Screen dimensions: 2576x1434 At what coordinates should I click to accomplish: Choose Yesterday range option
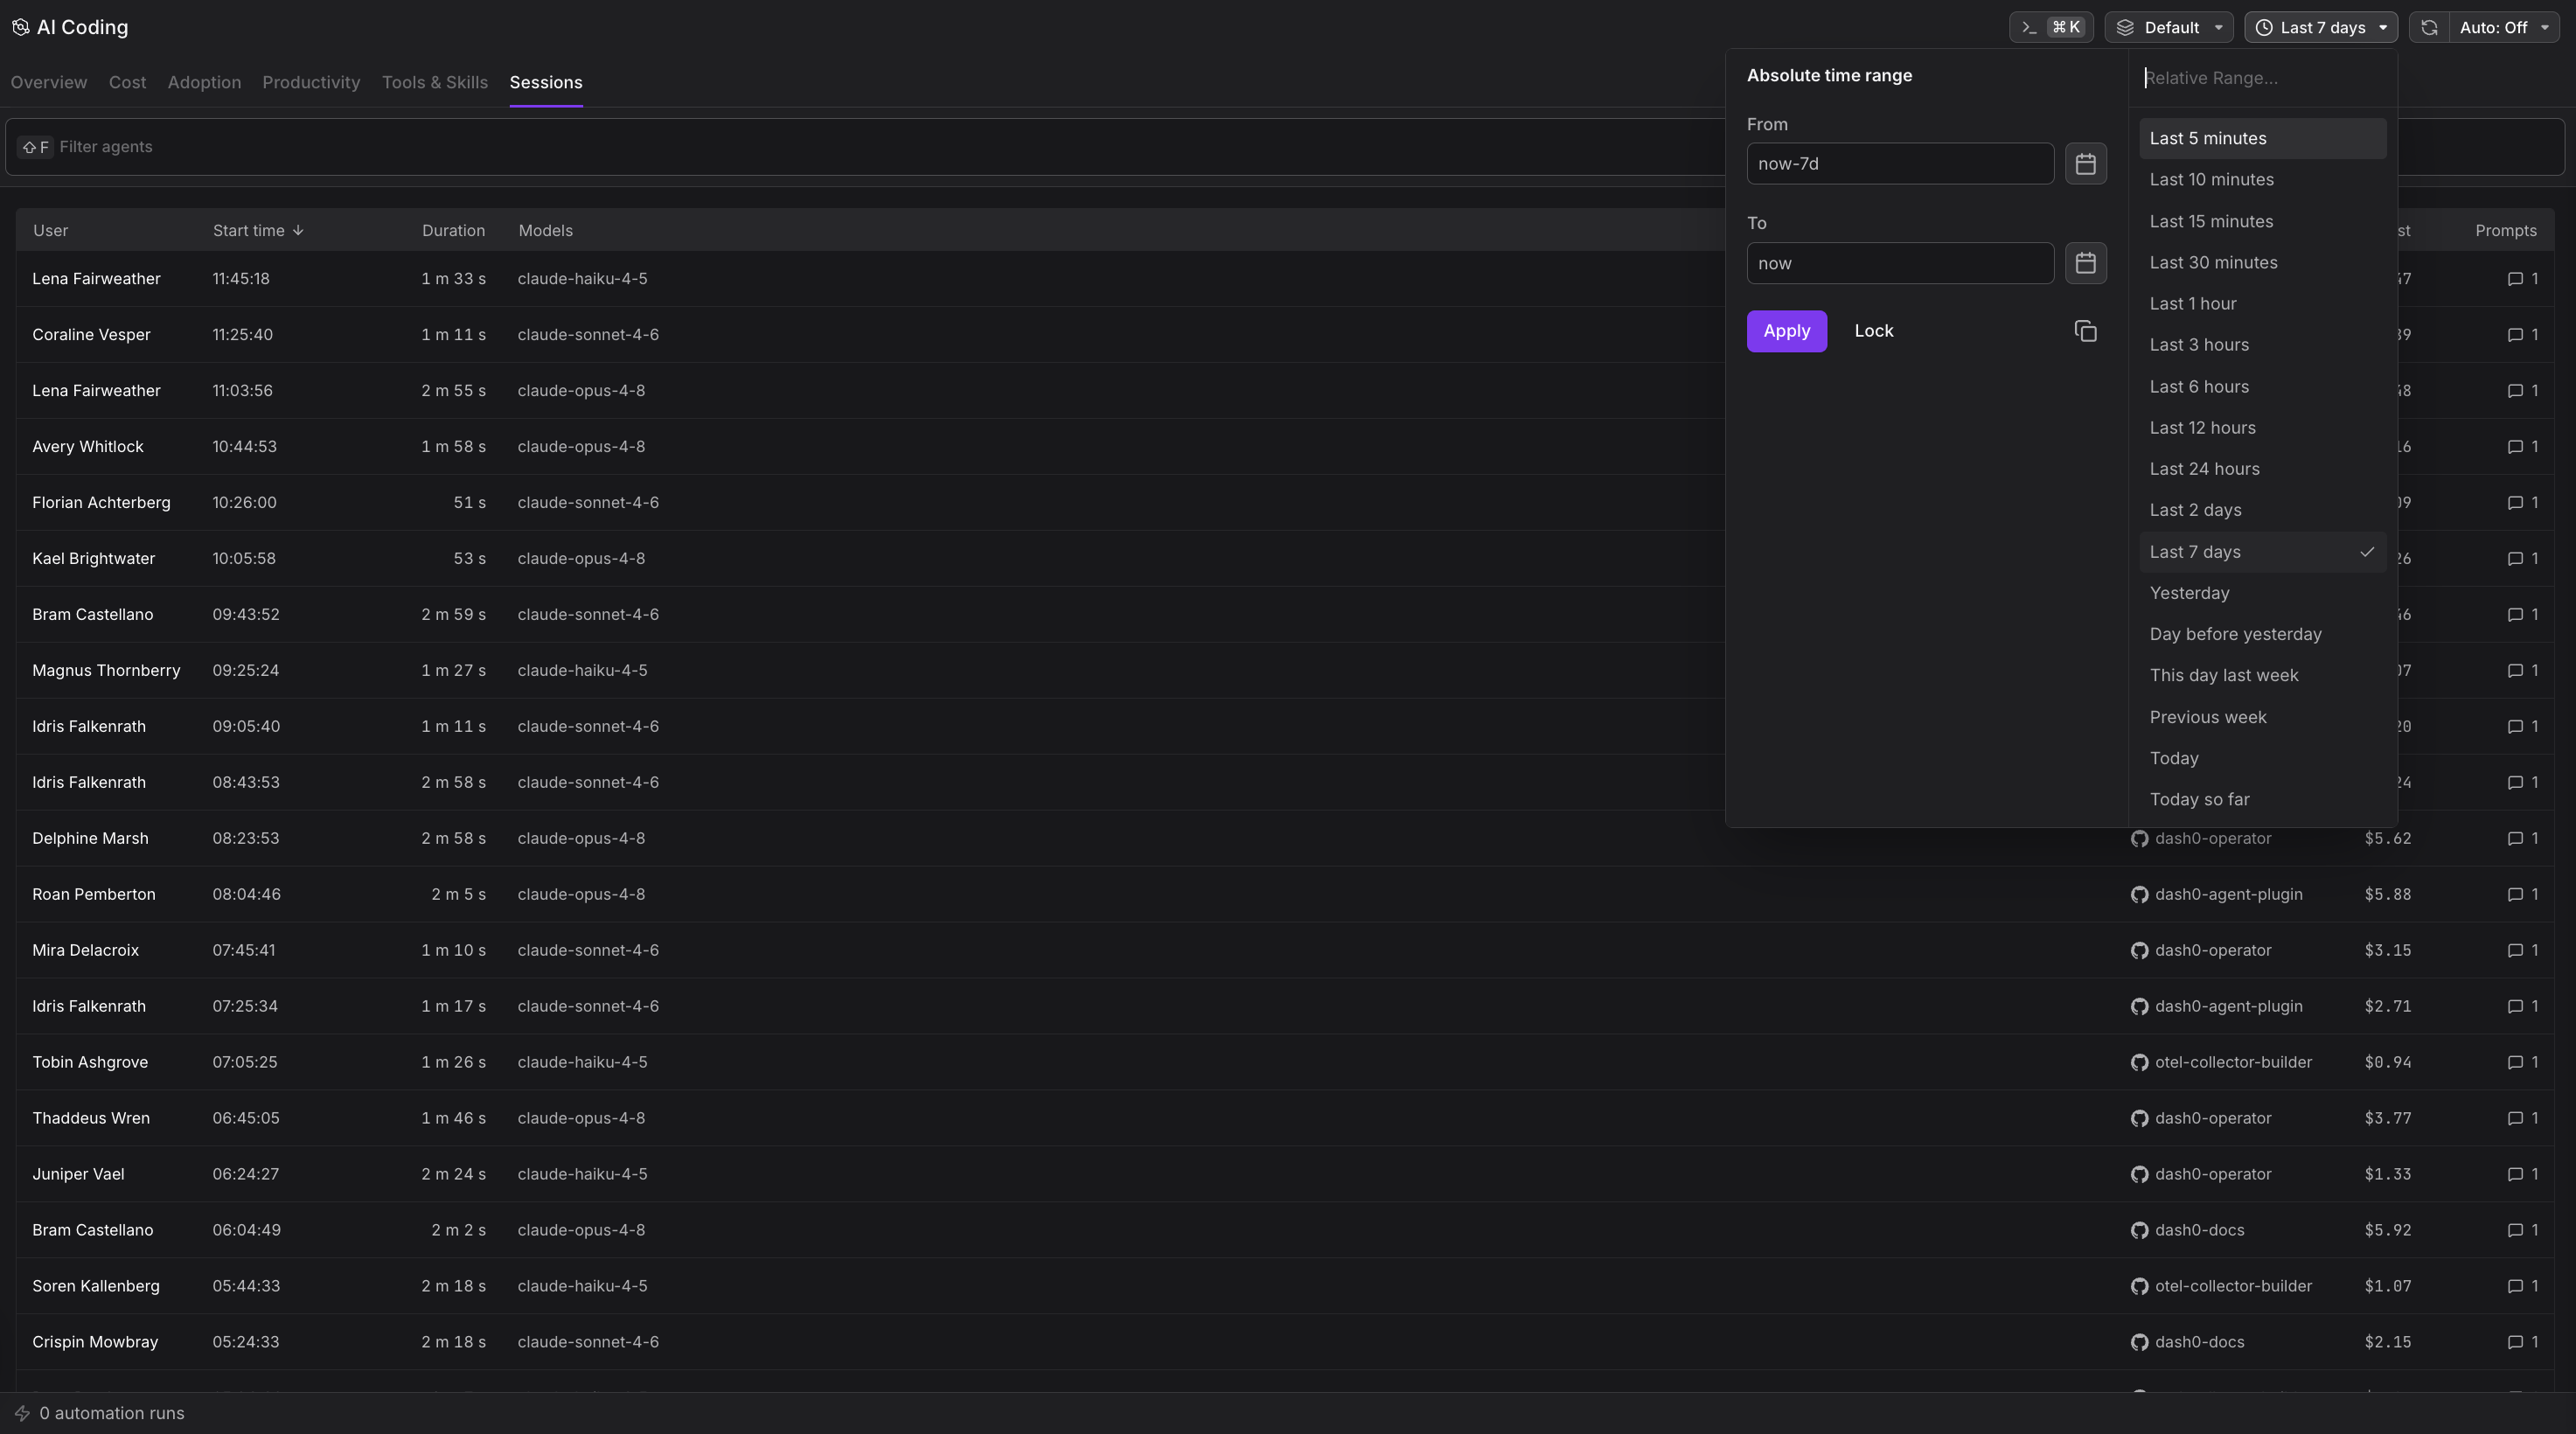click(x=2262, y=593)
